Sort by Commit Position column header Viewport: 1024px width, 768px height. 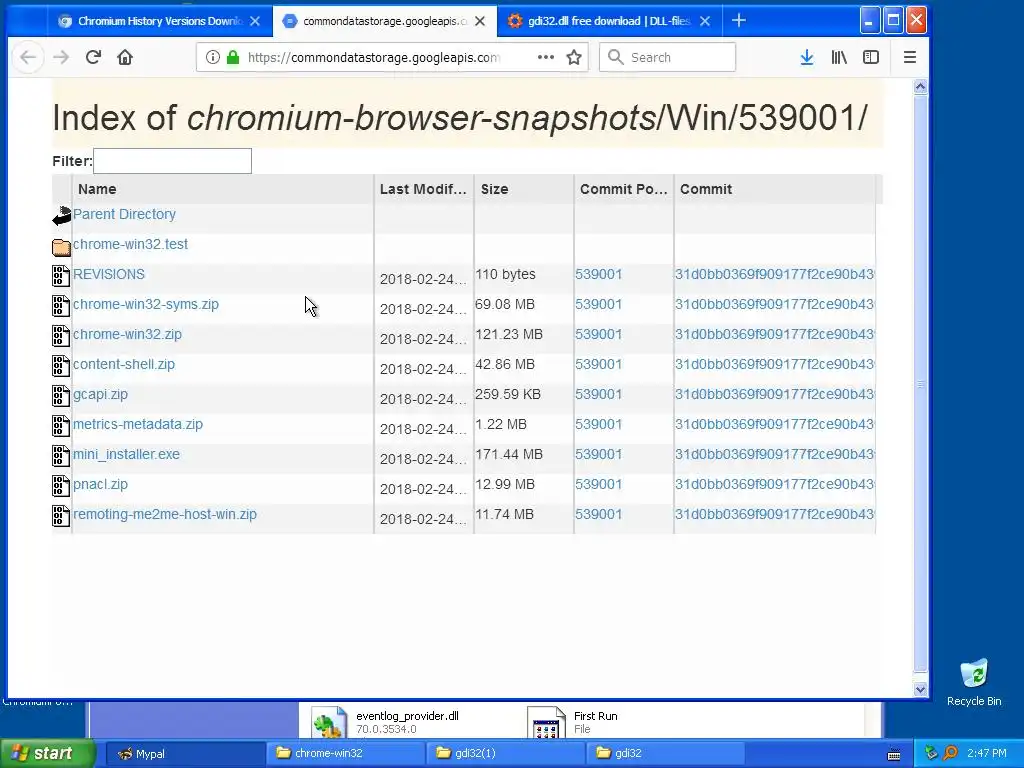coord(624,189)
